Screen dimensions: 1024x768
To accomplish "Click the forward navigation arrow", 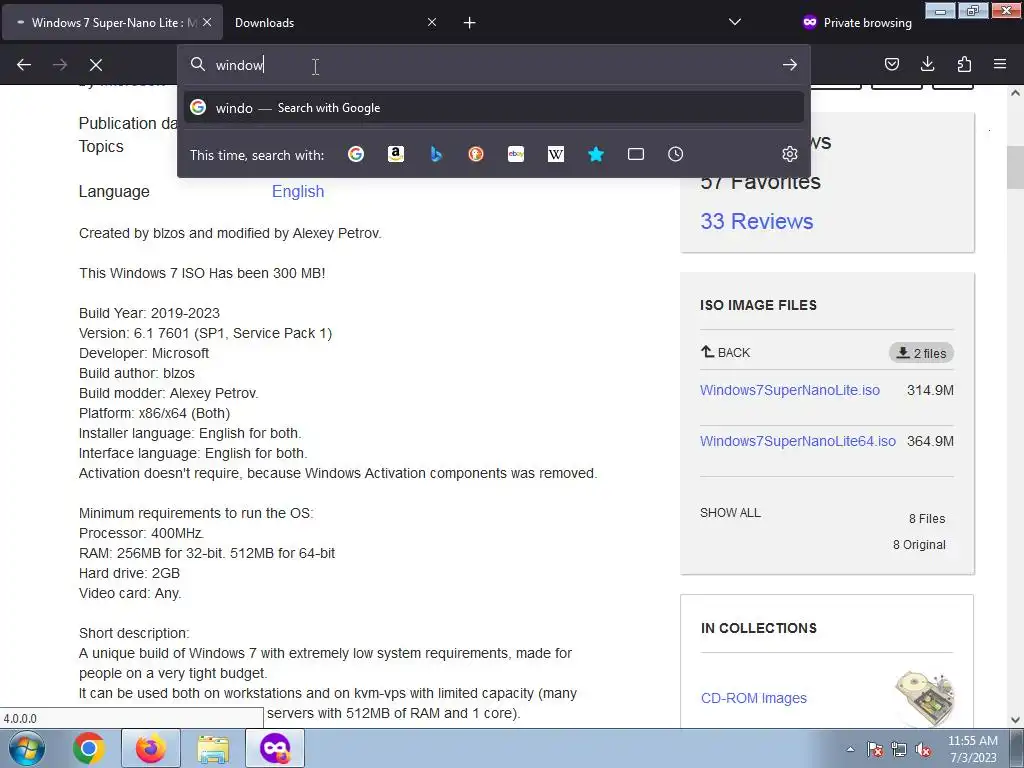I will [59, 65].
